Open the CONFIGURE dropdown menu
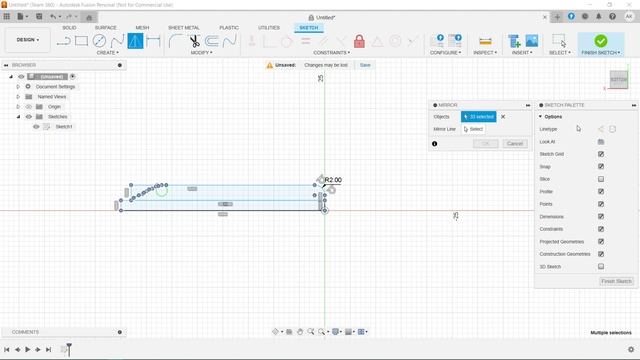The image size is (640, 360). coord(445,53)
